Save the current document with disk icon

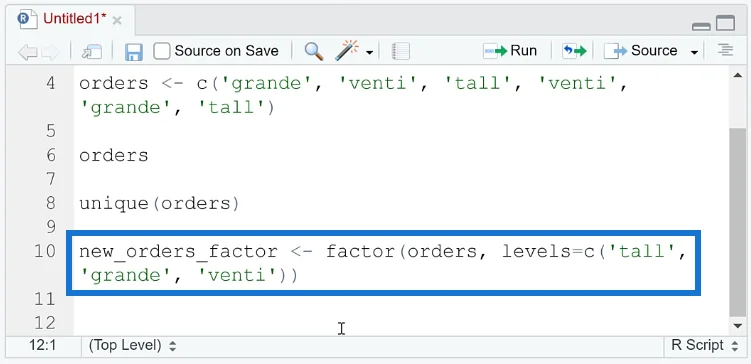tap(134, 51)
